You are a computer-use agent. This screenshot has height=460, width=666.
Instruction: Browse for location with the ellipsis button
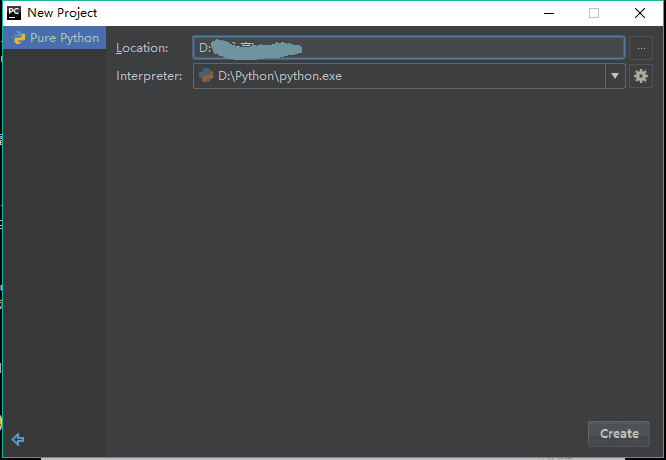click(641, 48)
